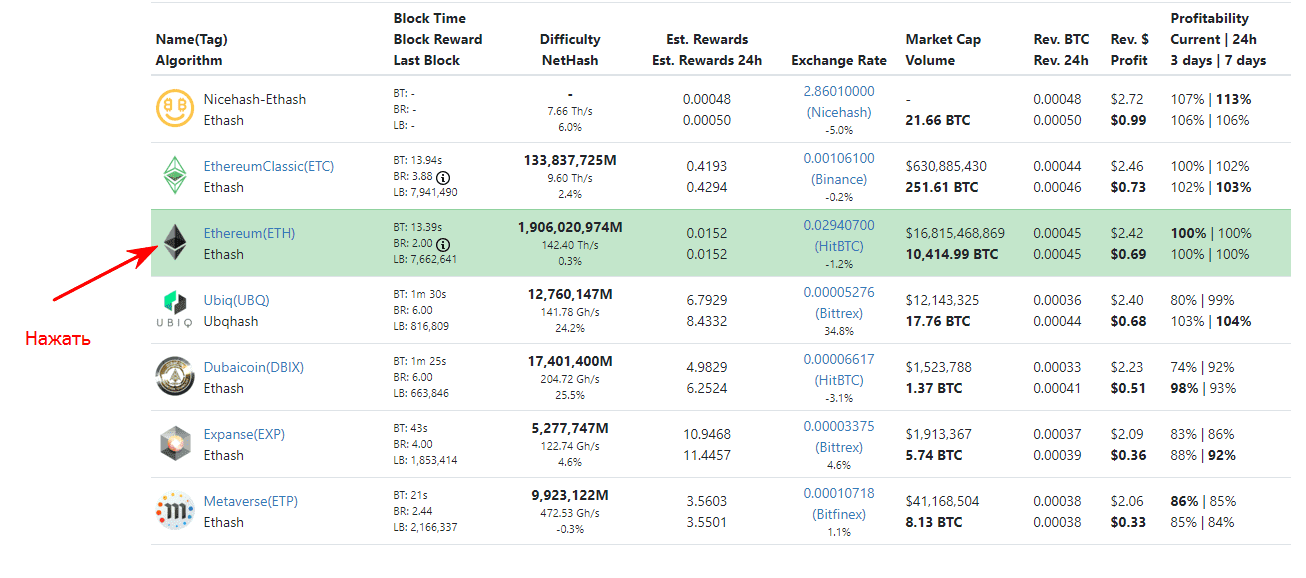Click the Difficulty column header
The image size is (1306, 578).
pos(570,39)
